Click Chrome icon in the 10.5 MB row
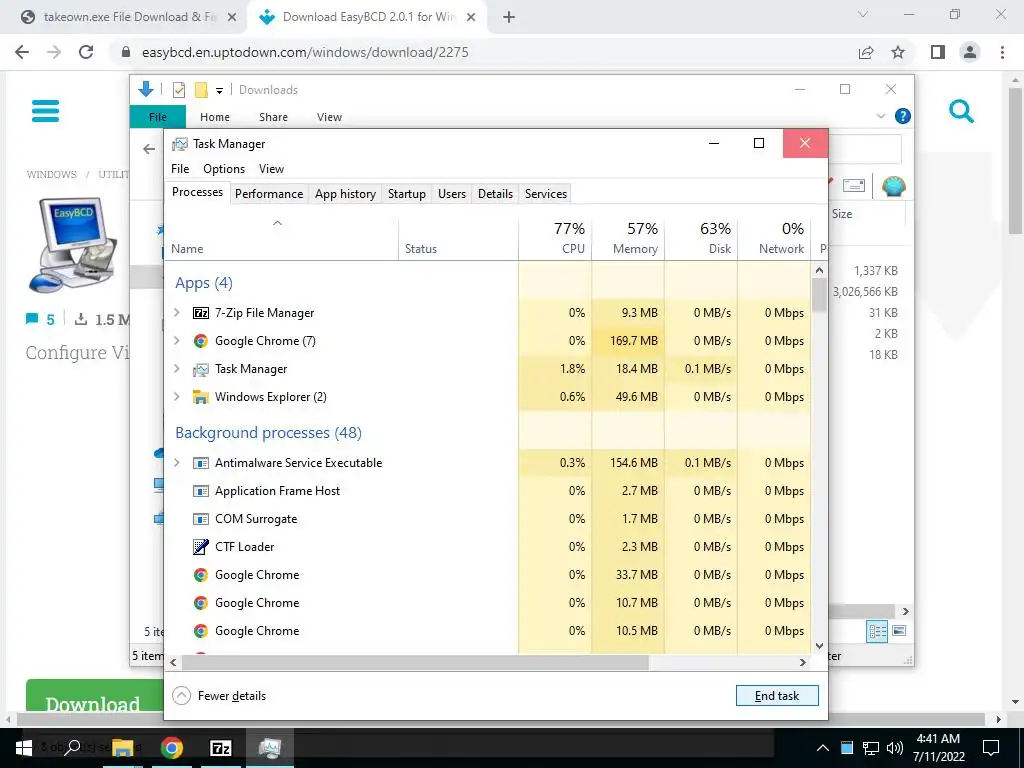This screenshot has width=1024, height=768. tap(200, 631)
